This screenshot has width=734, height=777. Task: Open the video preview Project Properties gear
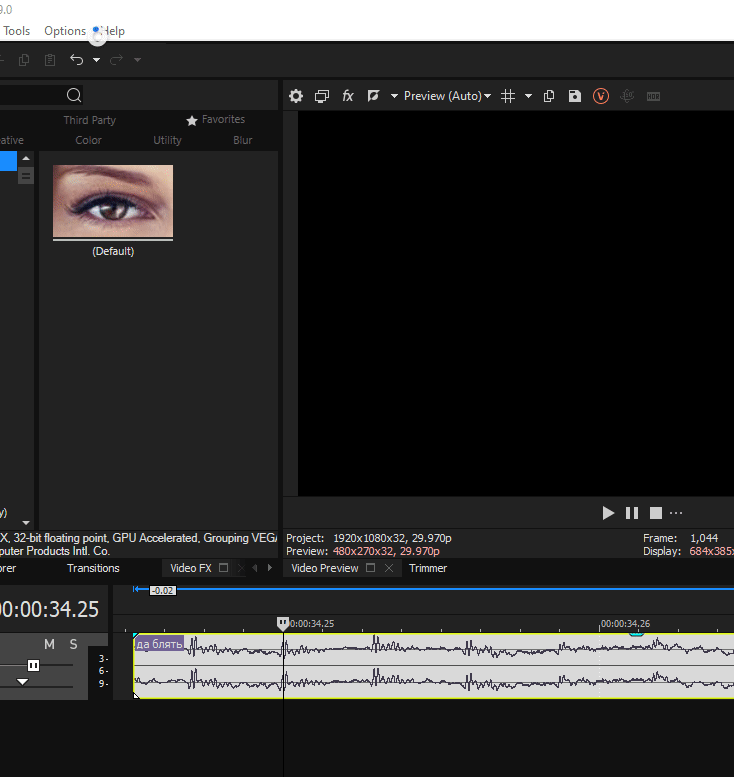296,96
